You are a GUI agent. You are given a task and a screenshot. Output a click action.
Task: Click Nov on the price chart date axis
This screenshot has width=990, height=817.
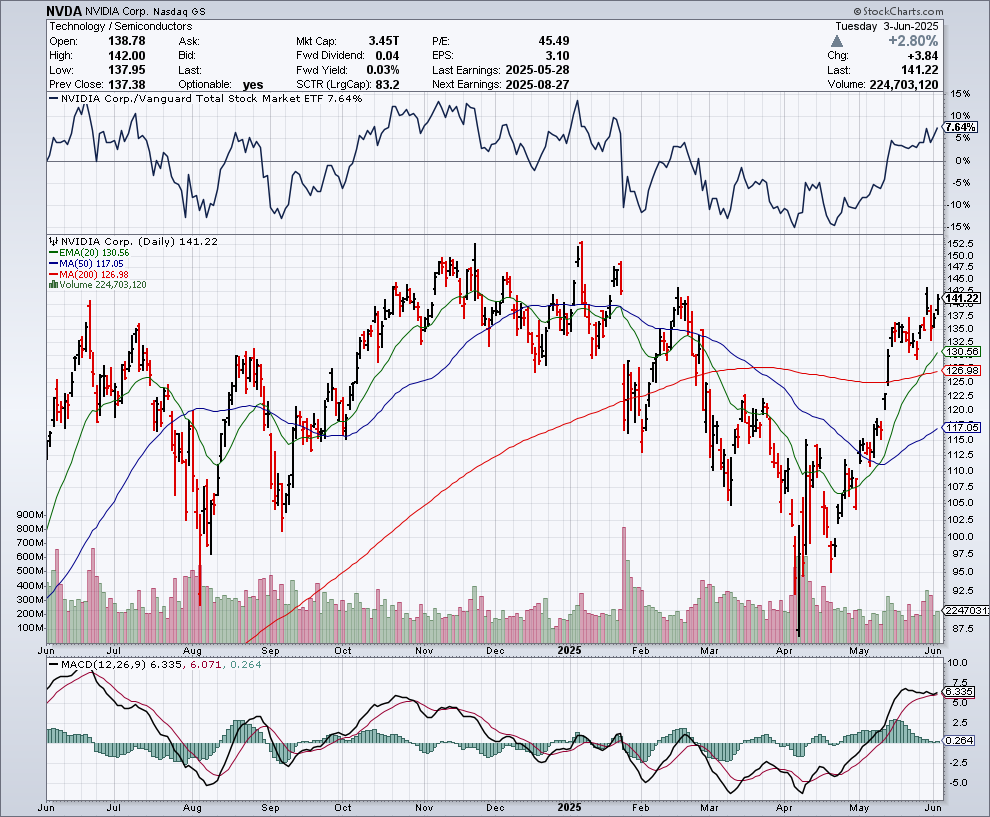coord(424,650)
